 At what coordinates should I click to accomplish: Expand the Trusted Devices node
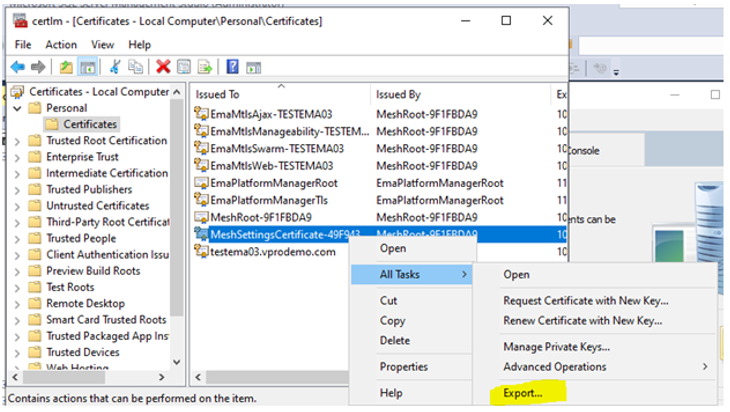tap(17, 353)
